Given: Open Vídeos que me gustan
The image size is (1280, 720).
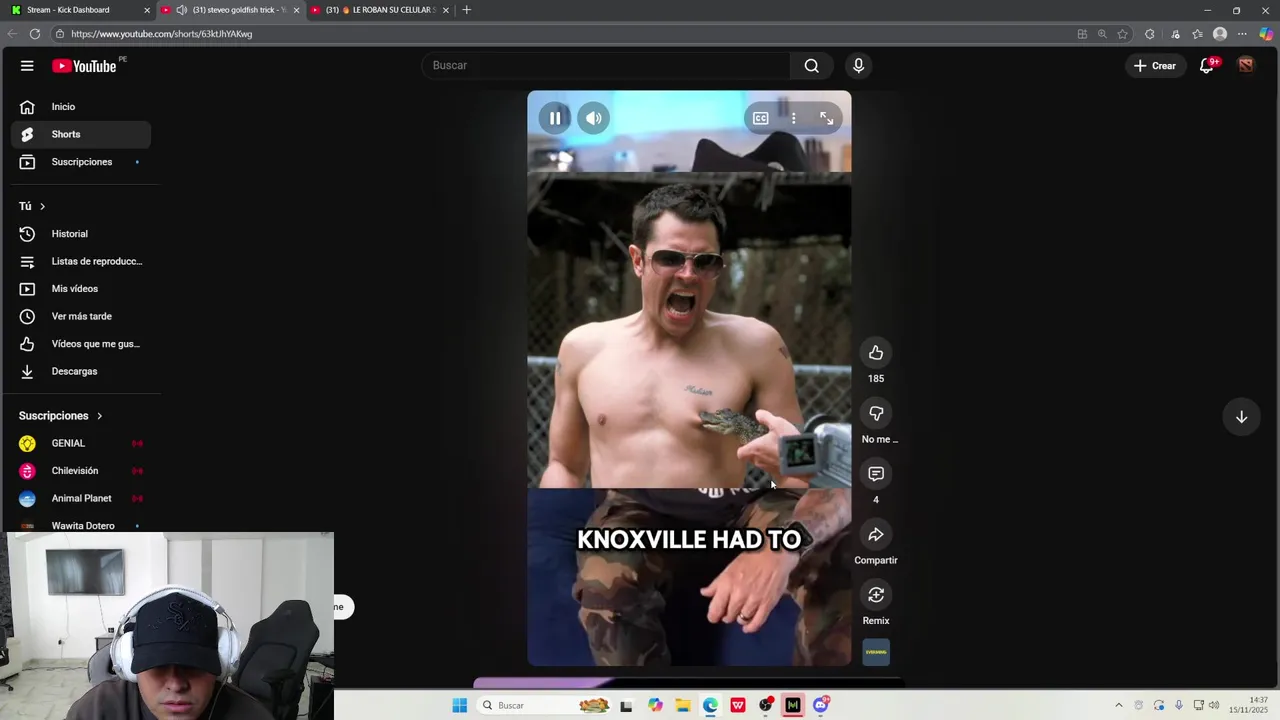Looking at the screenshot, I should pyautogui.click(x=81, y=344).
